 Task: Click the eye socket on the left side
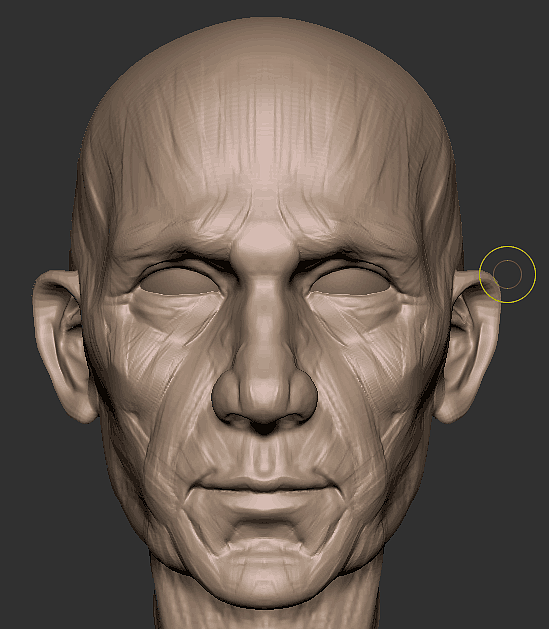[x=180, y=280]
